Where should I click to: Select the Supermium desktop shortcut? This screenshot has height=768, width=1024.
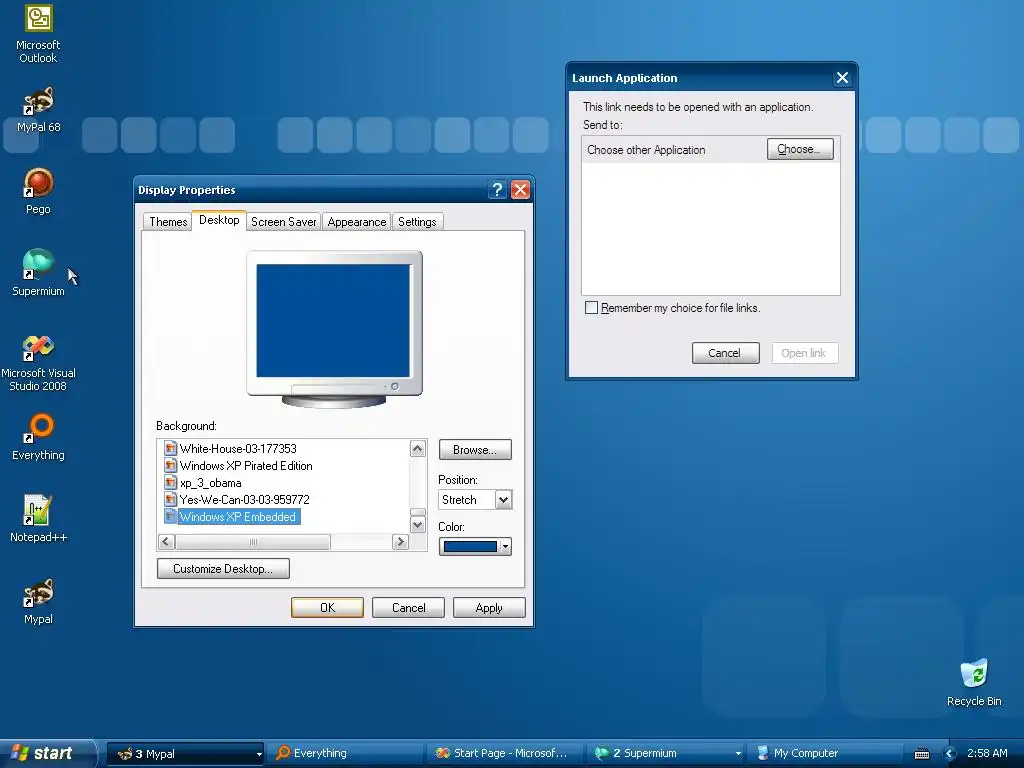(x=38, y=273)
